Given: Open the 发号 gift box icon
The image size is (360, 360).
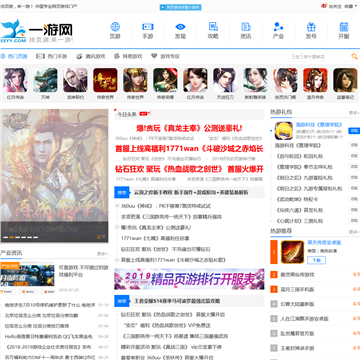Looking at the screenshot, I should coord(311,27).
